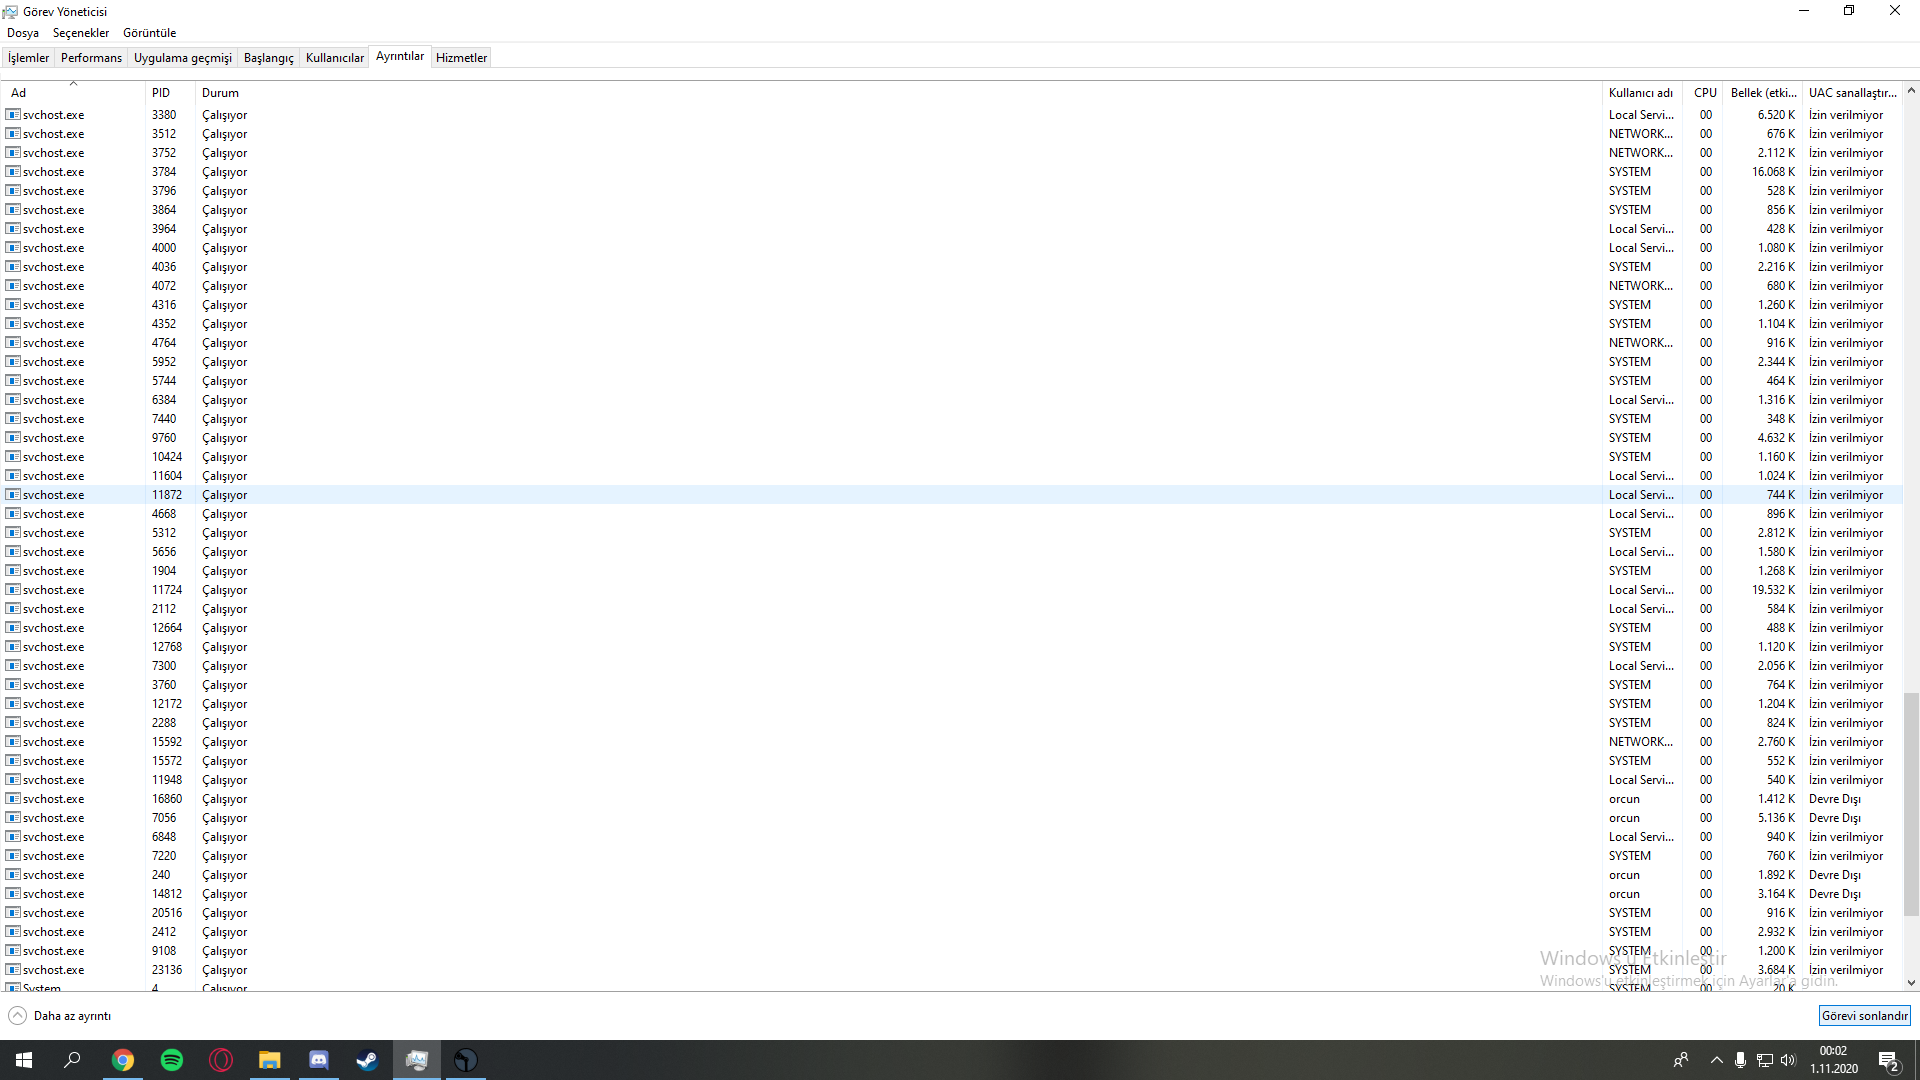This screenshot has width=1920, height=1080.
Task: Open Google Chrome taskbar icon
Action: pos(123,1060)
